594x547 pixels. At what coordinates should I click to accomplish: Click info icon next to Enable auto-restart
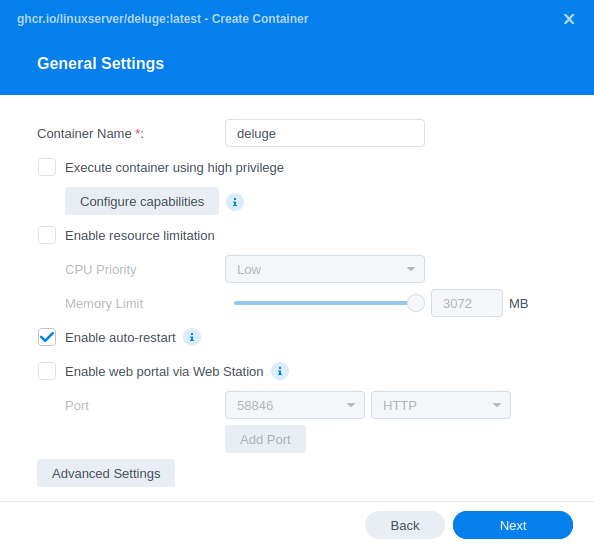(x=192, y=337)
